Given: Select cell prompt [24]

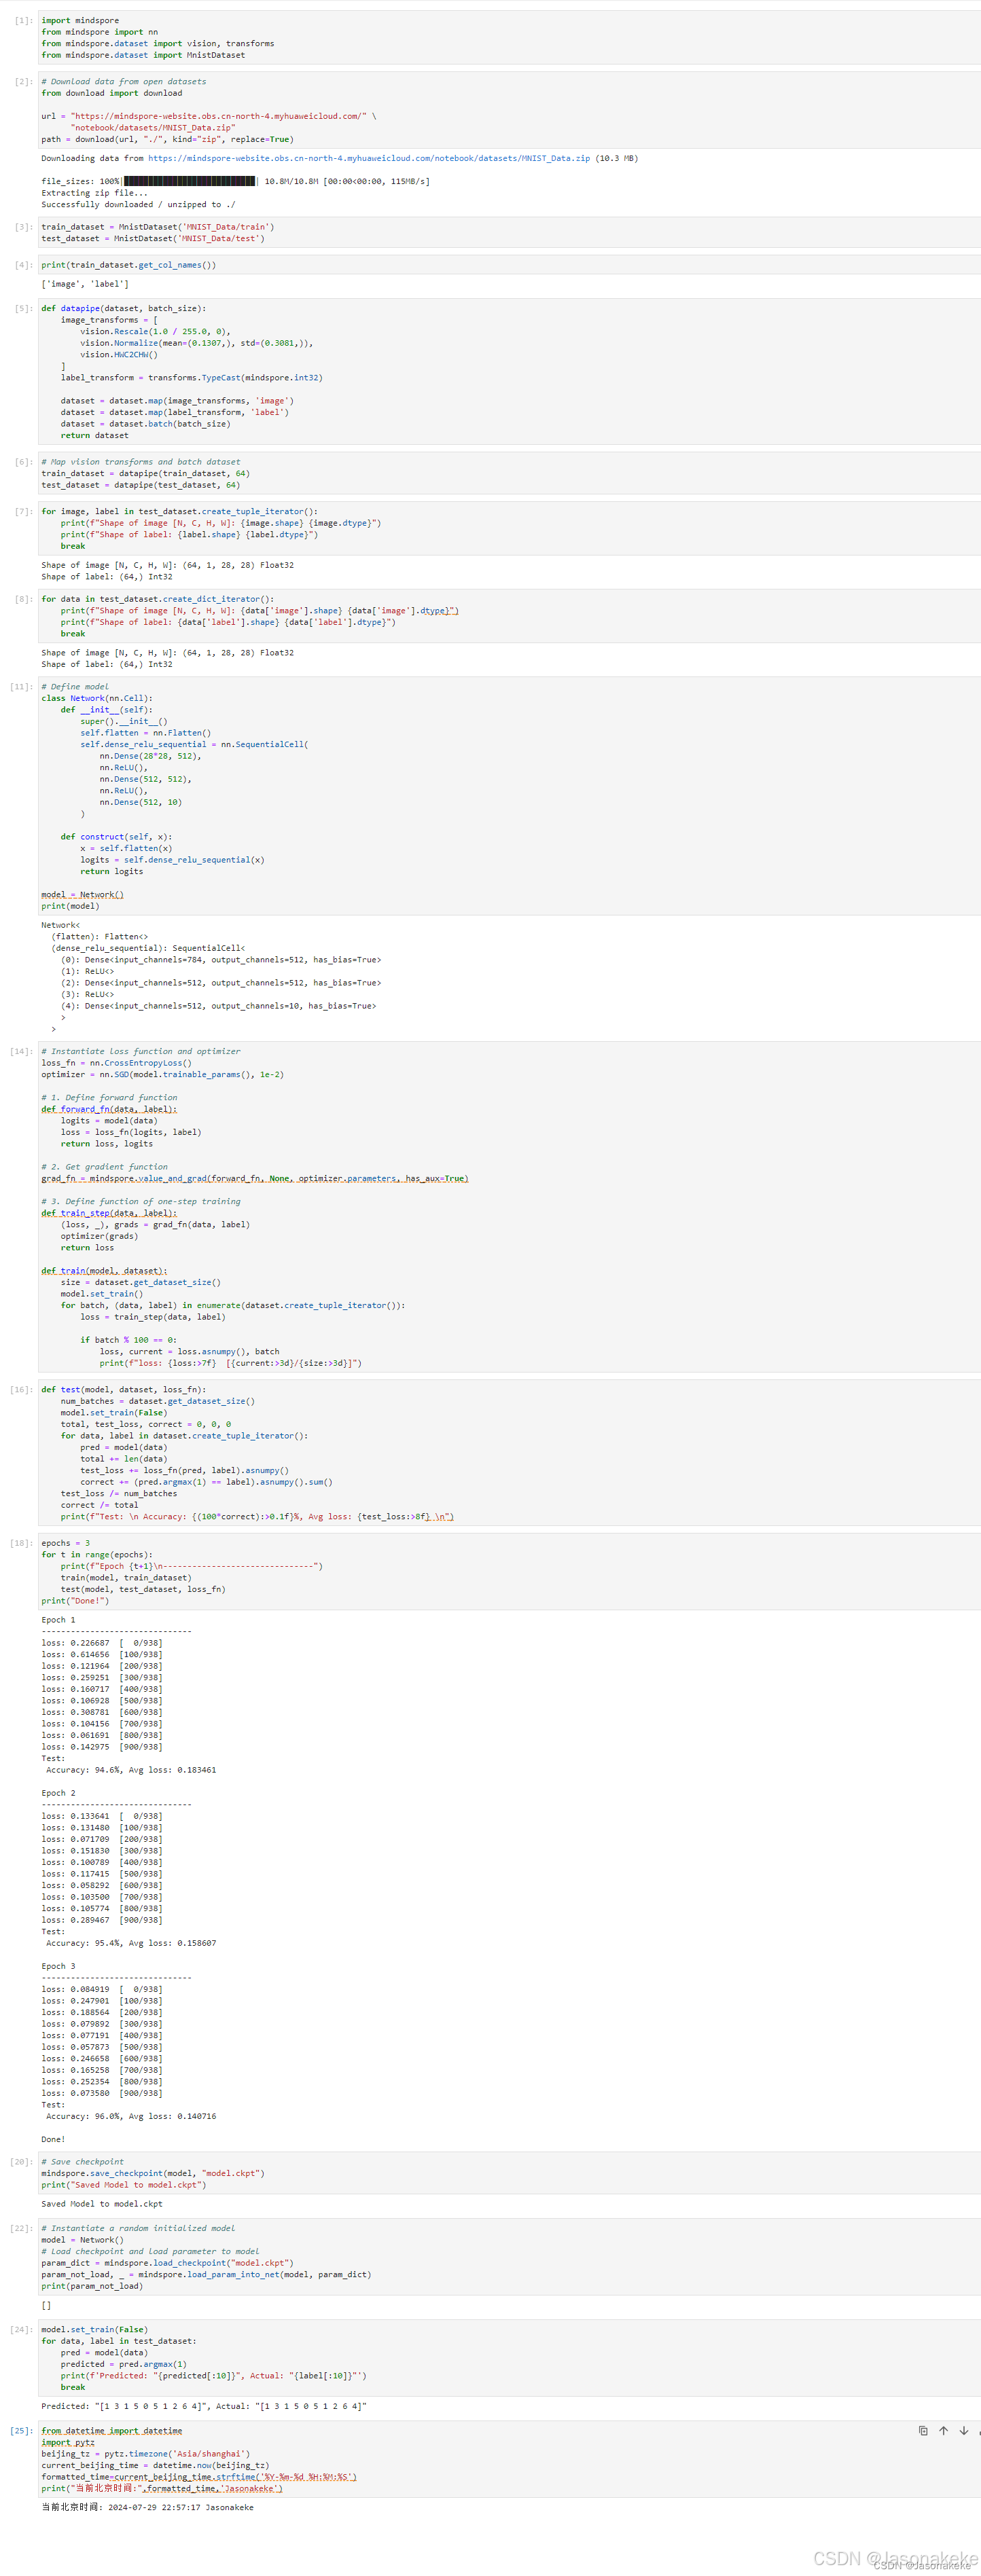Looking at the screenshot, I should click(21, 2330).
